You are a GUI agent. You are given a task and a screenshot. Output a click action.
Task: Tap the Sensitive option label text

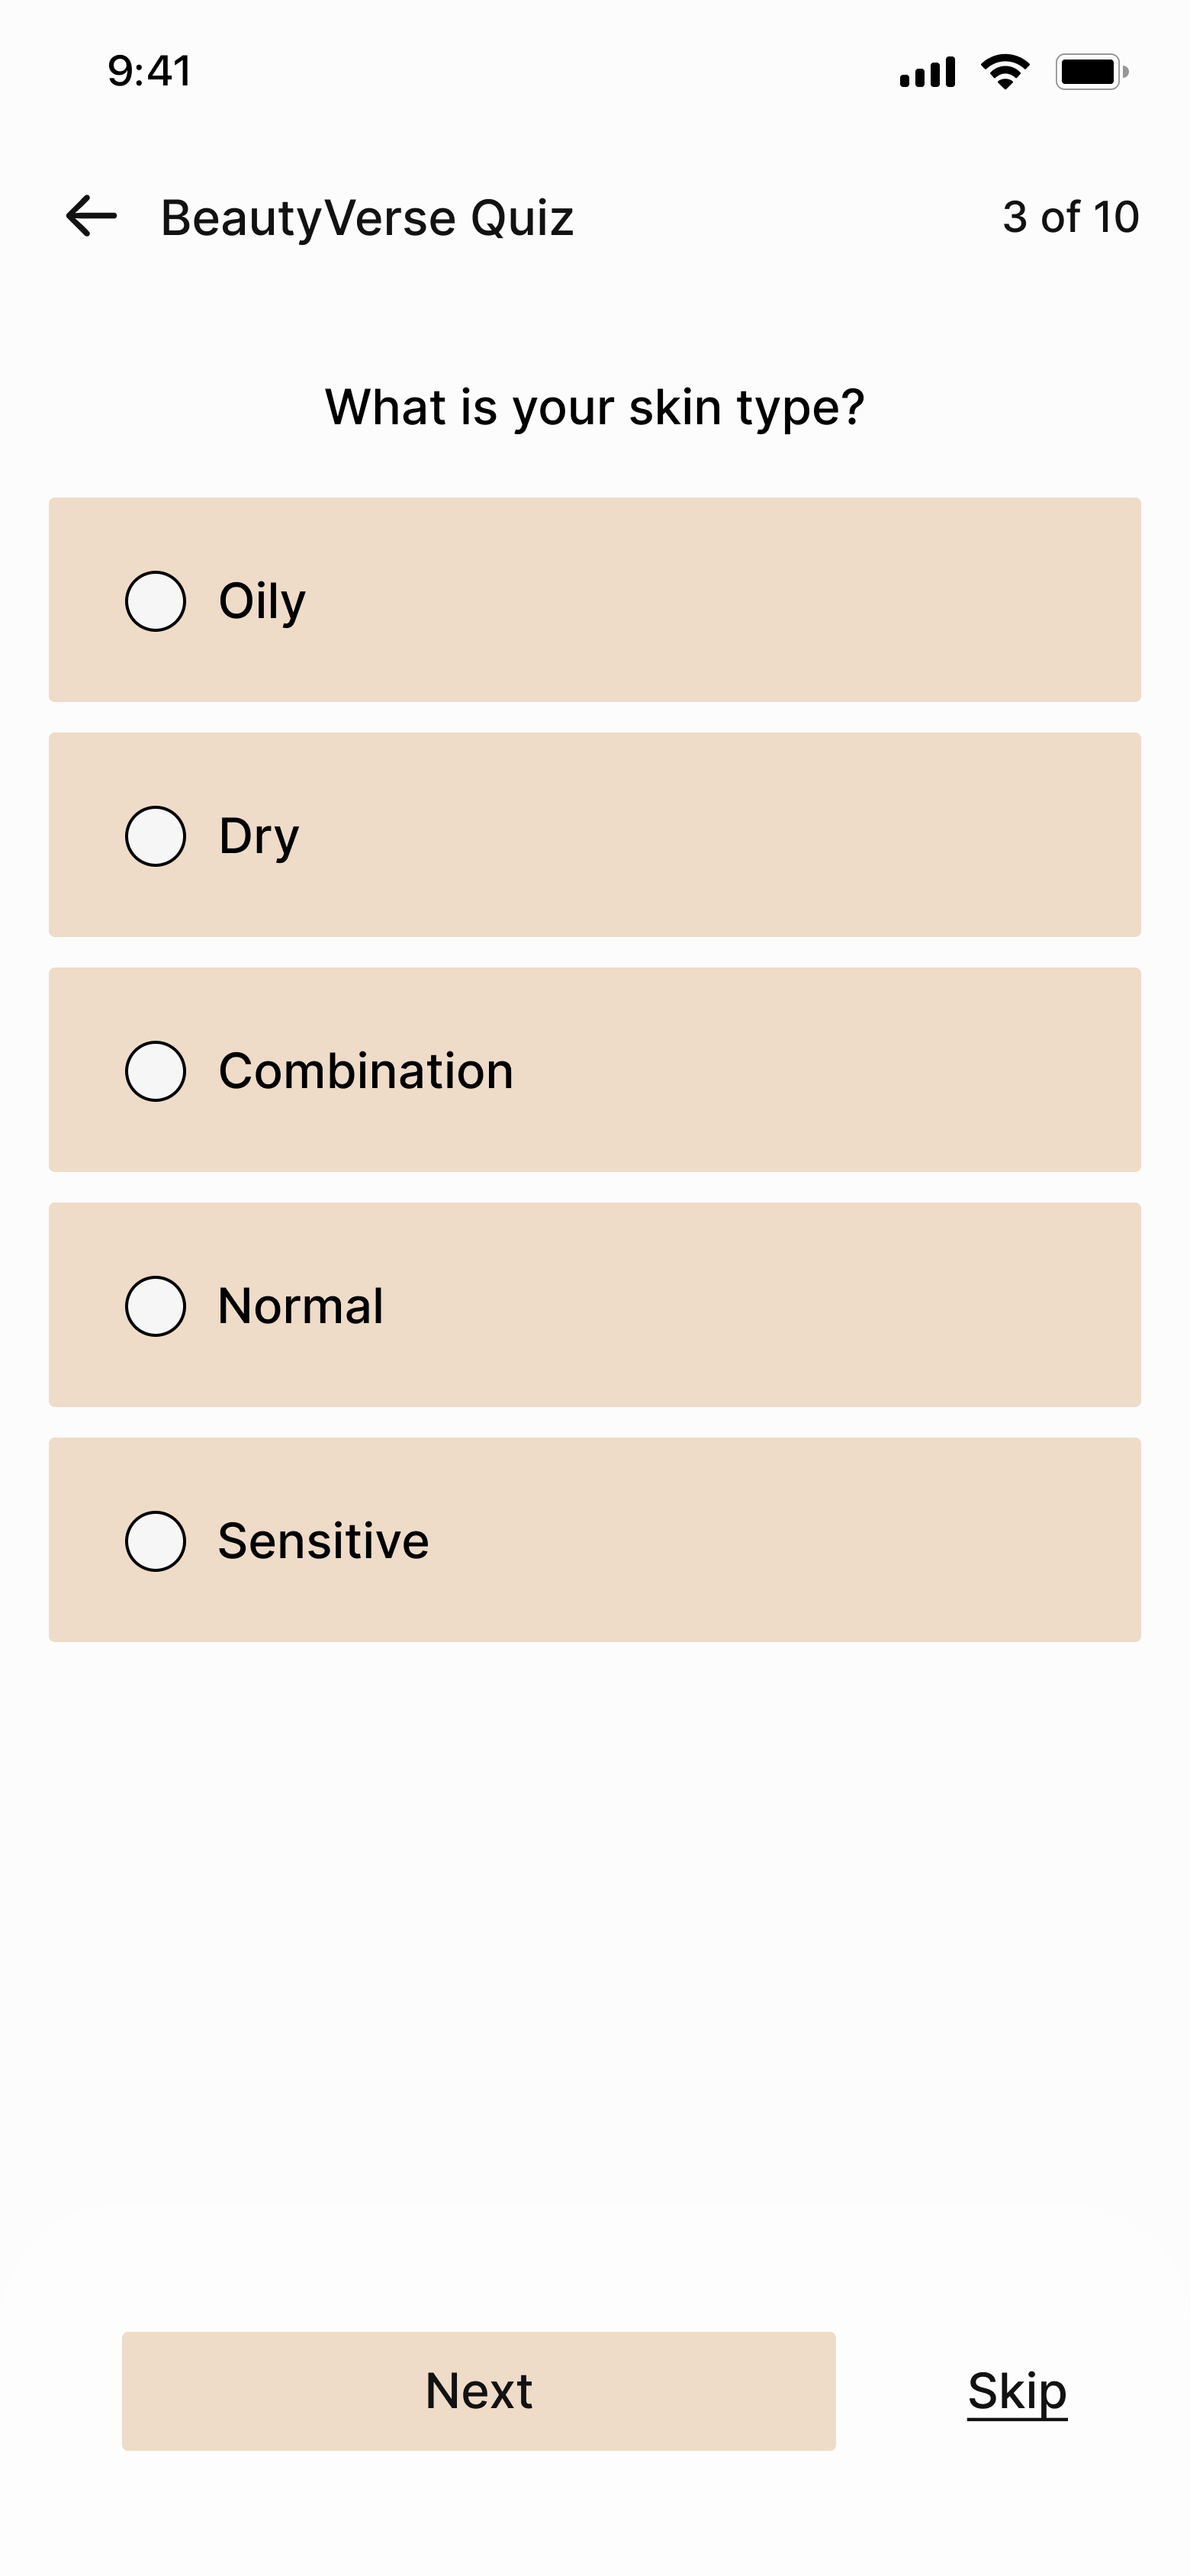click(324, 1541)
